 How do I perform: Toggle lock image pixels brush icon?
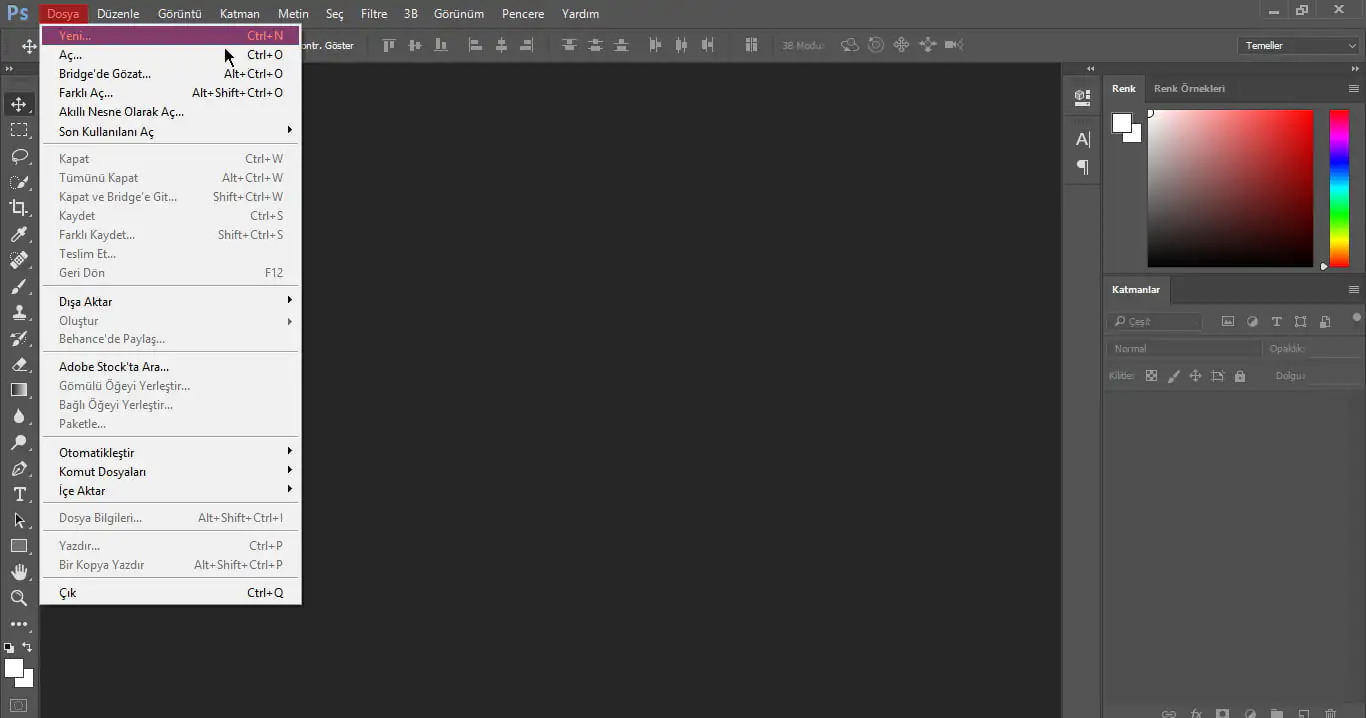[x=1173, y=376]
